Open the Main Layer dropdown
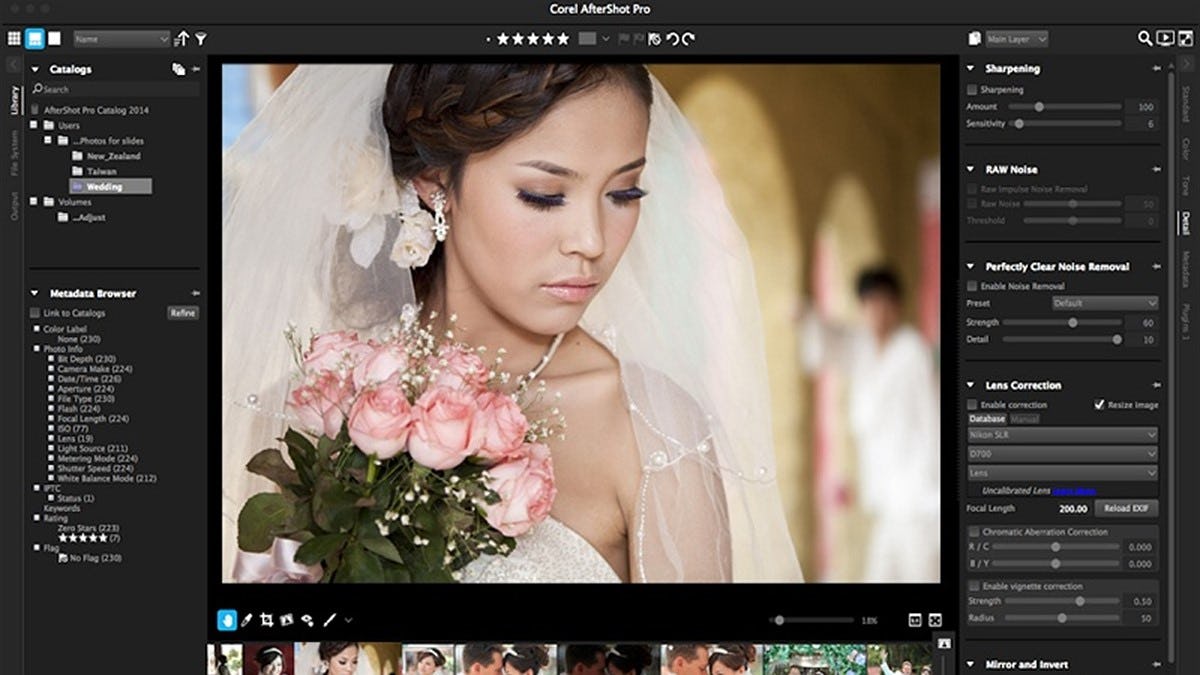This screenshot has height=675, width=1200. click(1016, 38)
